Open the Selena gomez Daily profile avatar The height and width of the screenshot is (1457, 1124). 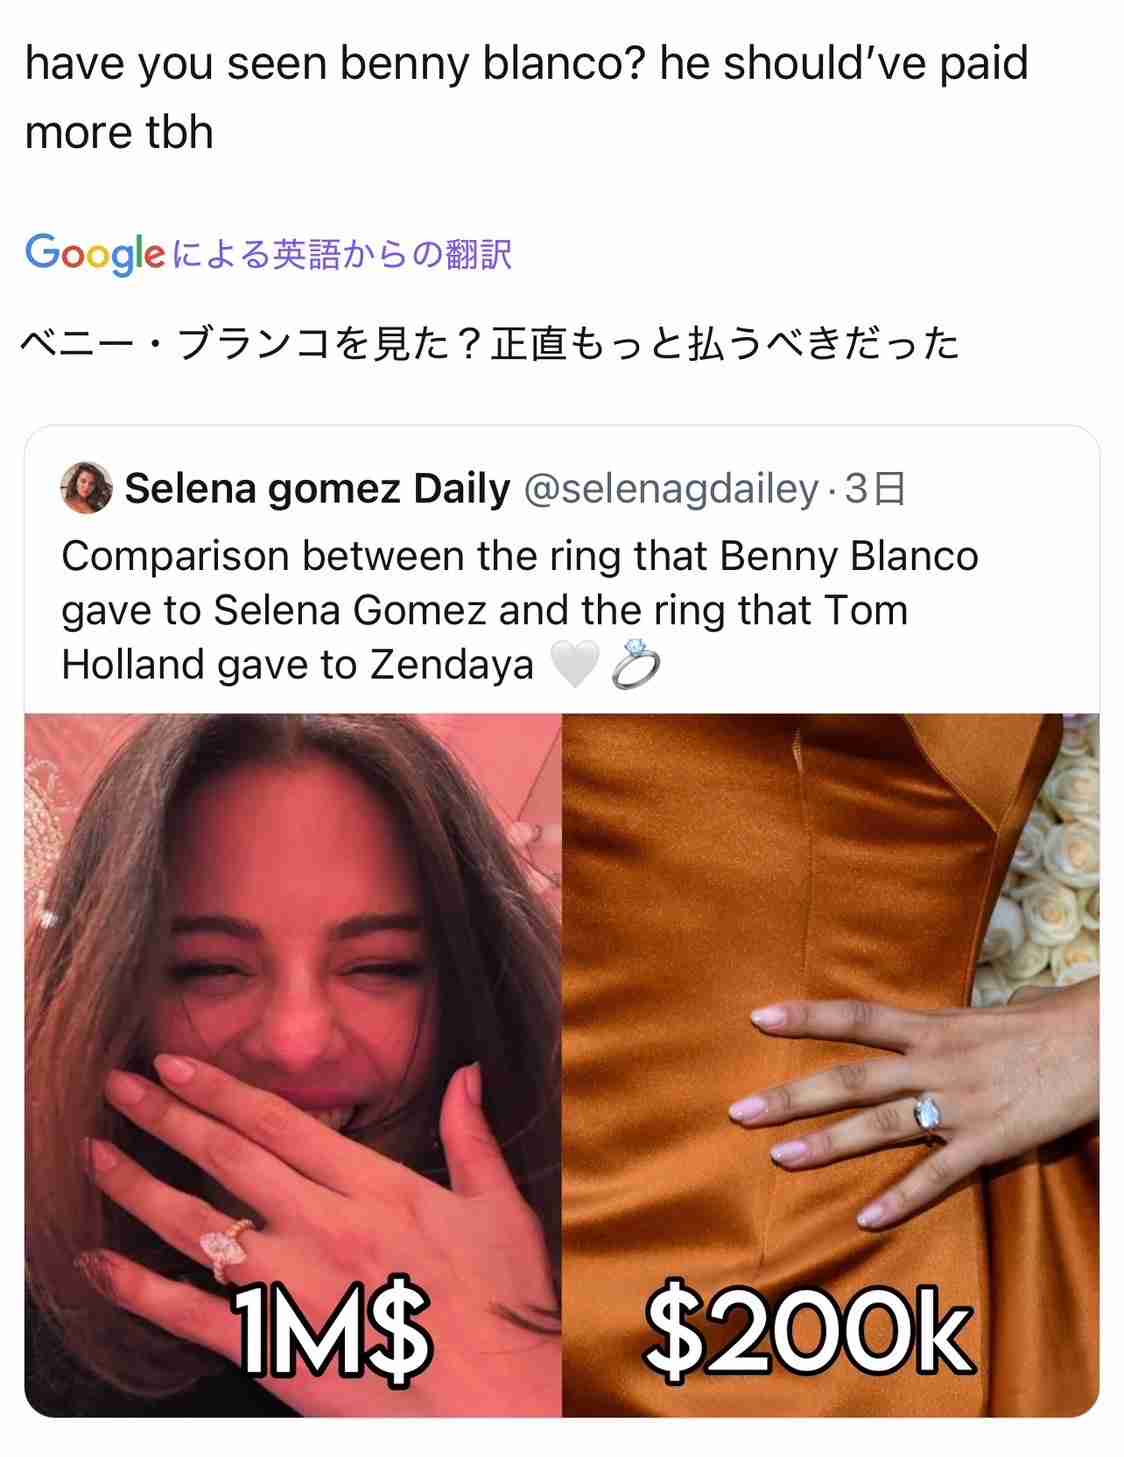click(86, 488)
